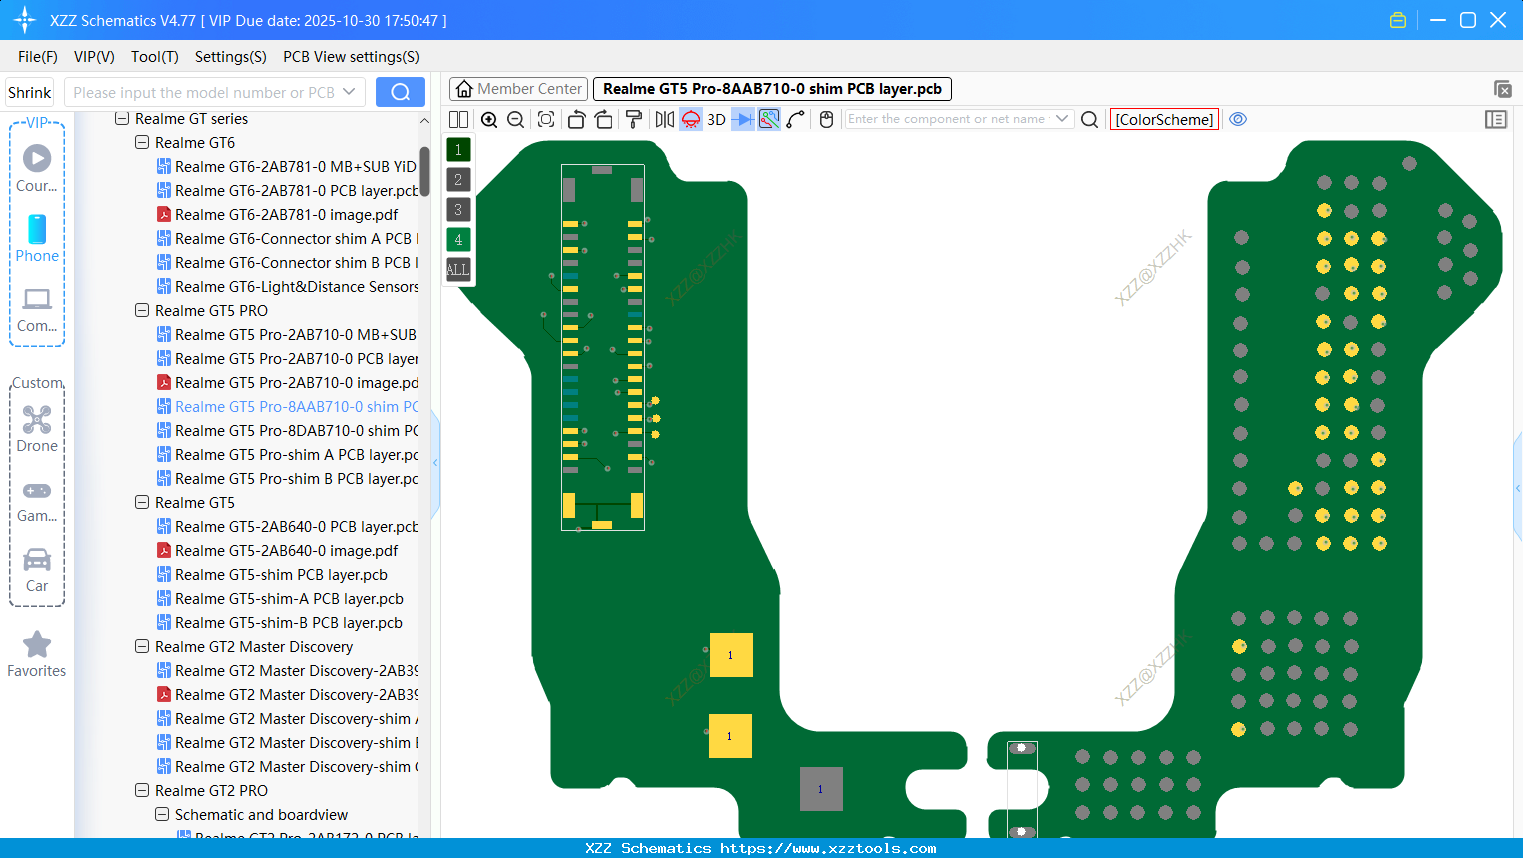This screenshot has width=1523, height=858.
Task: Switch to PCB layer ALL view
Action: click(457, 269)
